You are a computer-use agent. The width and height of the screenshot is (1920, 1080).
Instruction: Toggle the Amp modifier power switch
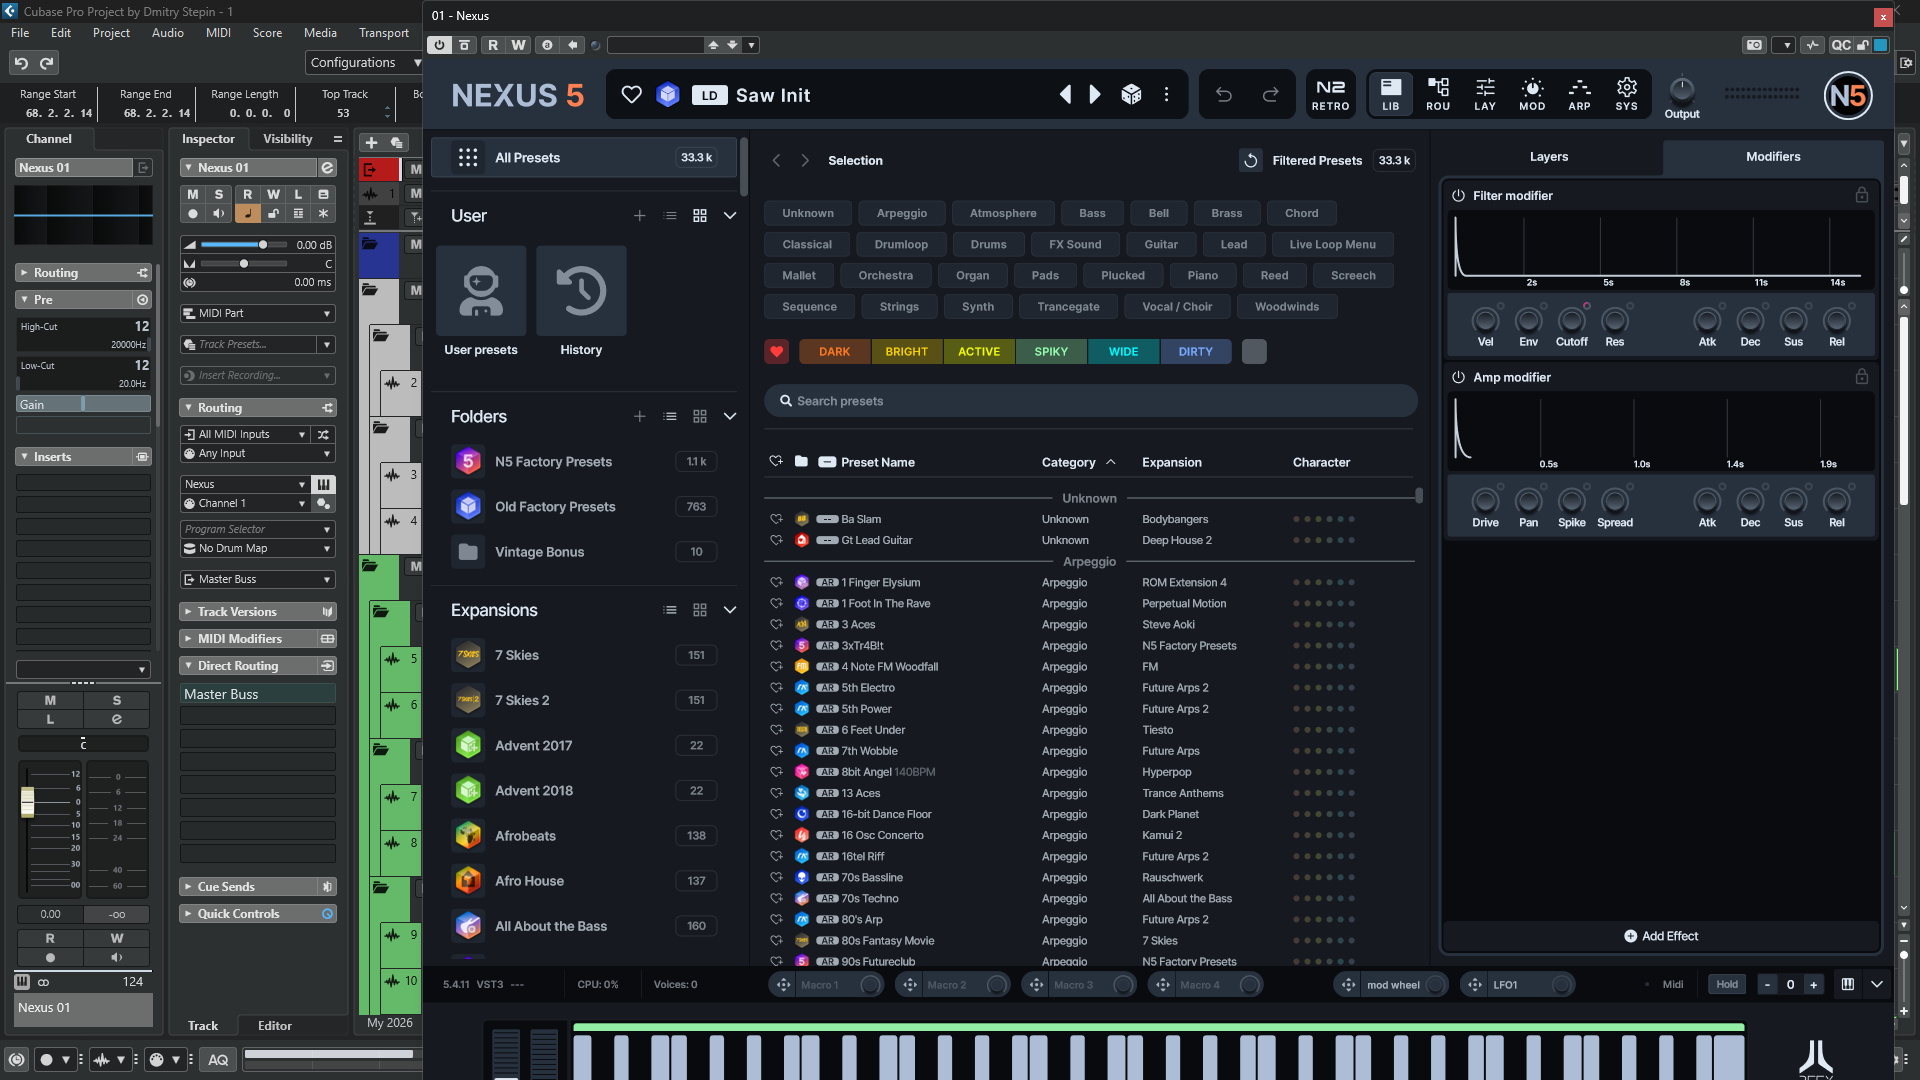(1458, 377)
